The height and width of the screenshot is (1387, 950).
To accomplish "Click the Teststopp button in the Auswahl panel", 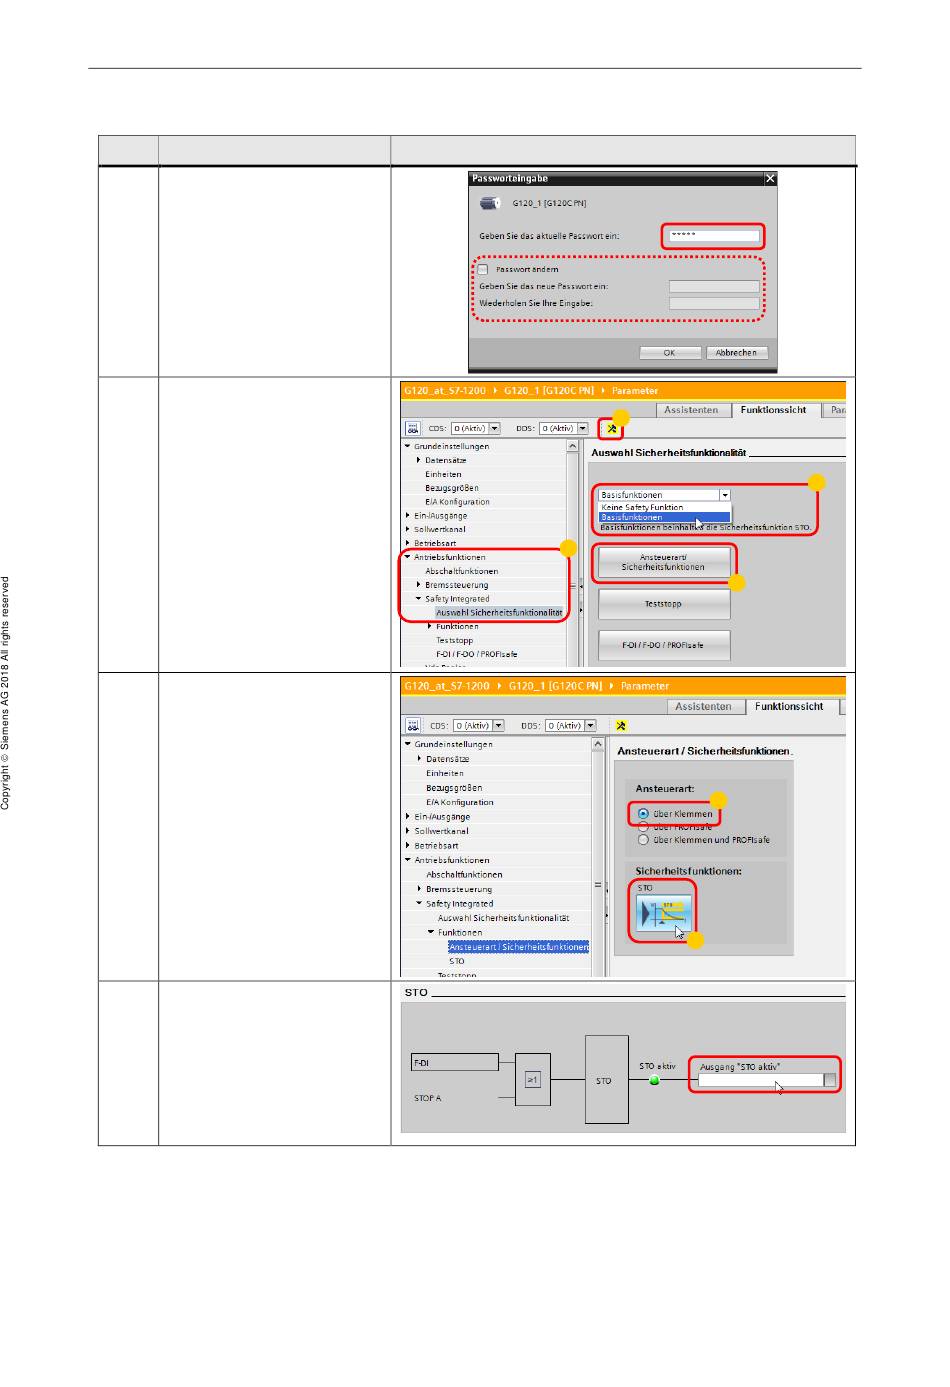I will click(664, 604).
